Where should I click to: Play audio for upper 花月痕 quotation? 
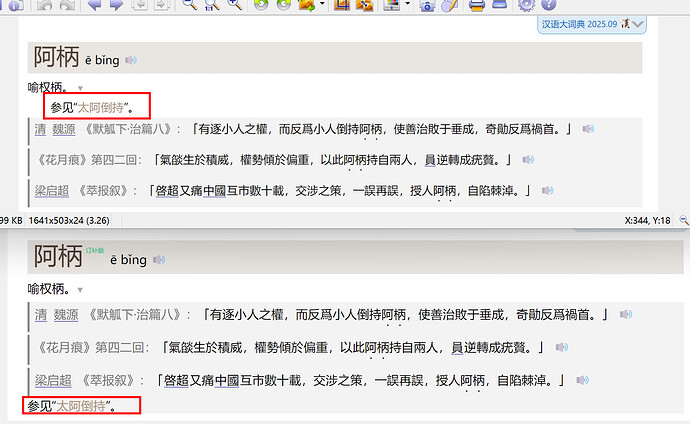coord(528,160)
